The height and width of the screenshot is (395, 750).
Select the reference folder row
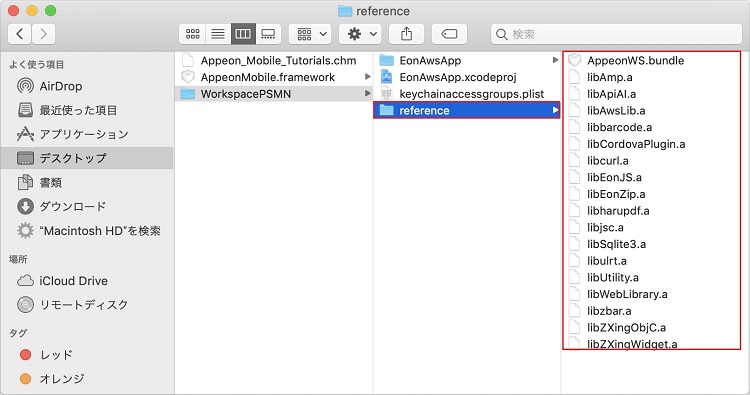coord(467,110)
